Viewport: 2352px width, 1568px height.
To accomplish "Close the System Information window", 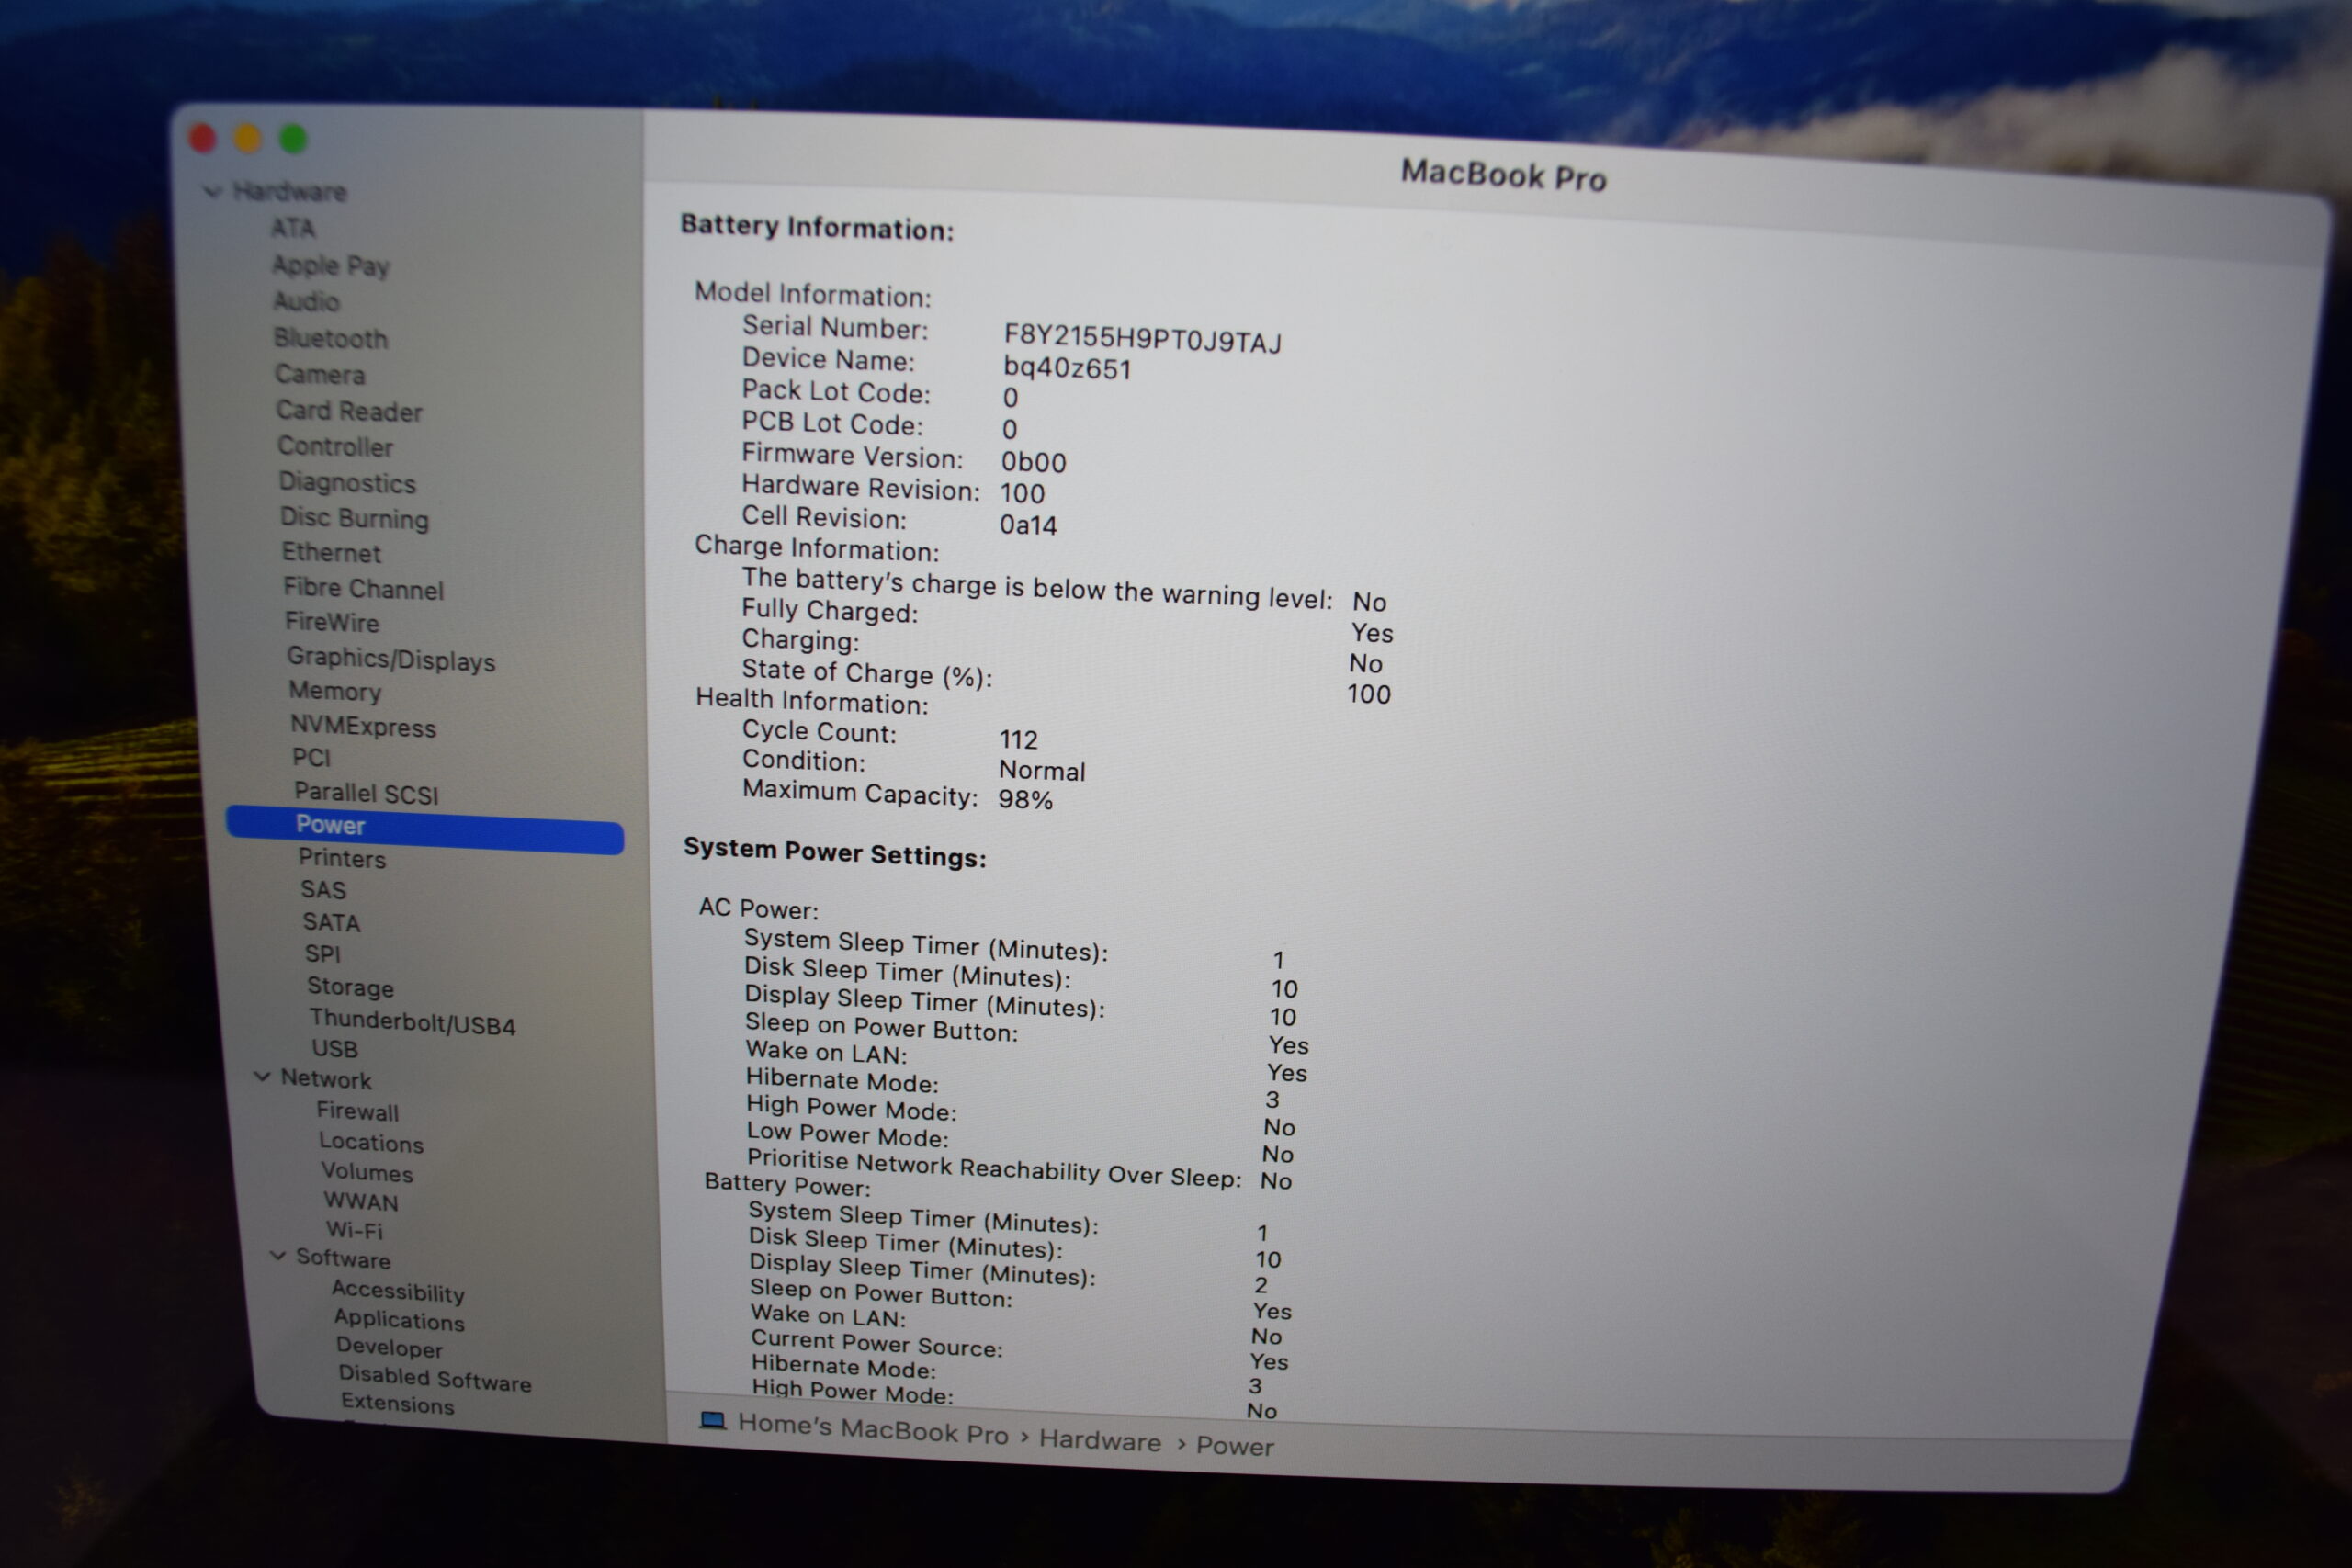I will (202, 138).
